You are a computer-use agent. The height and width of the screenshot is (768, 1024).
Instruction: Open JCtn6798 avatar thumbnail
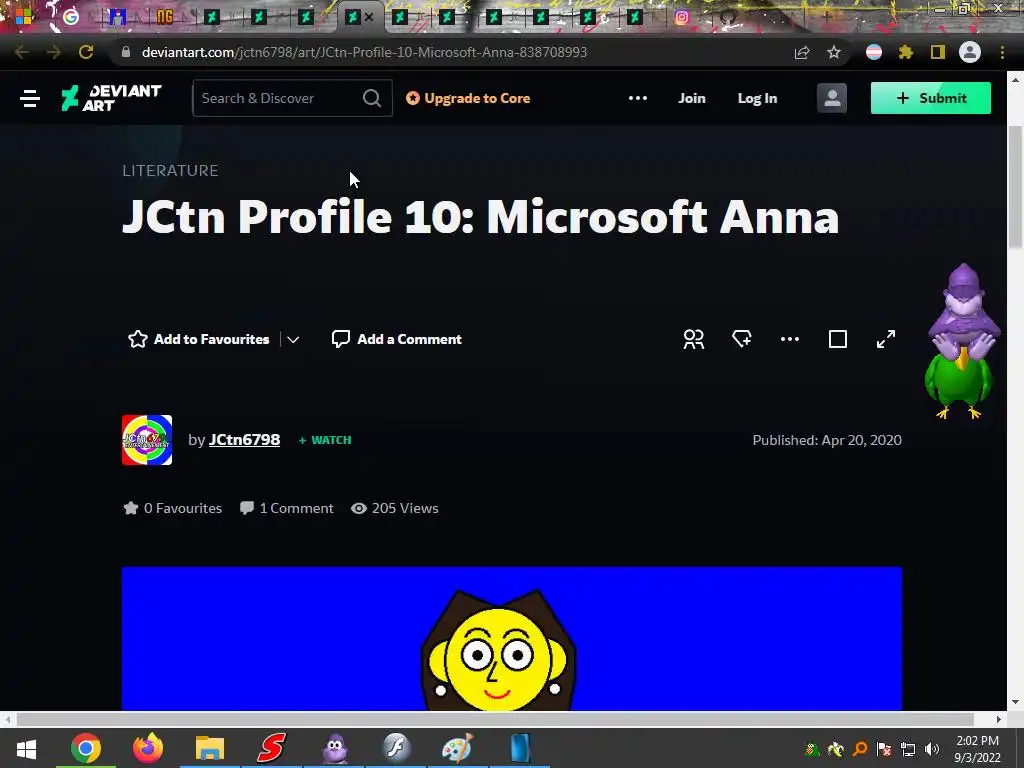147,440
